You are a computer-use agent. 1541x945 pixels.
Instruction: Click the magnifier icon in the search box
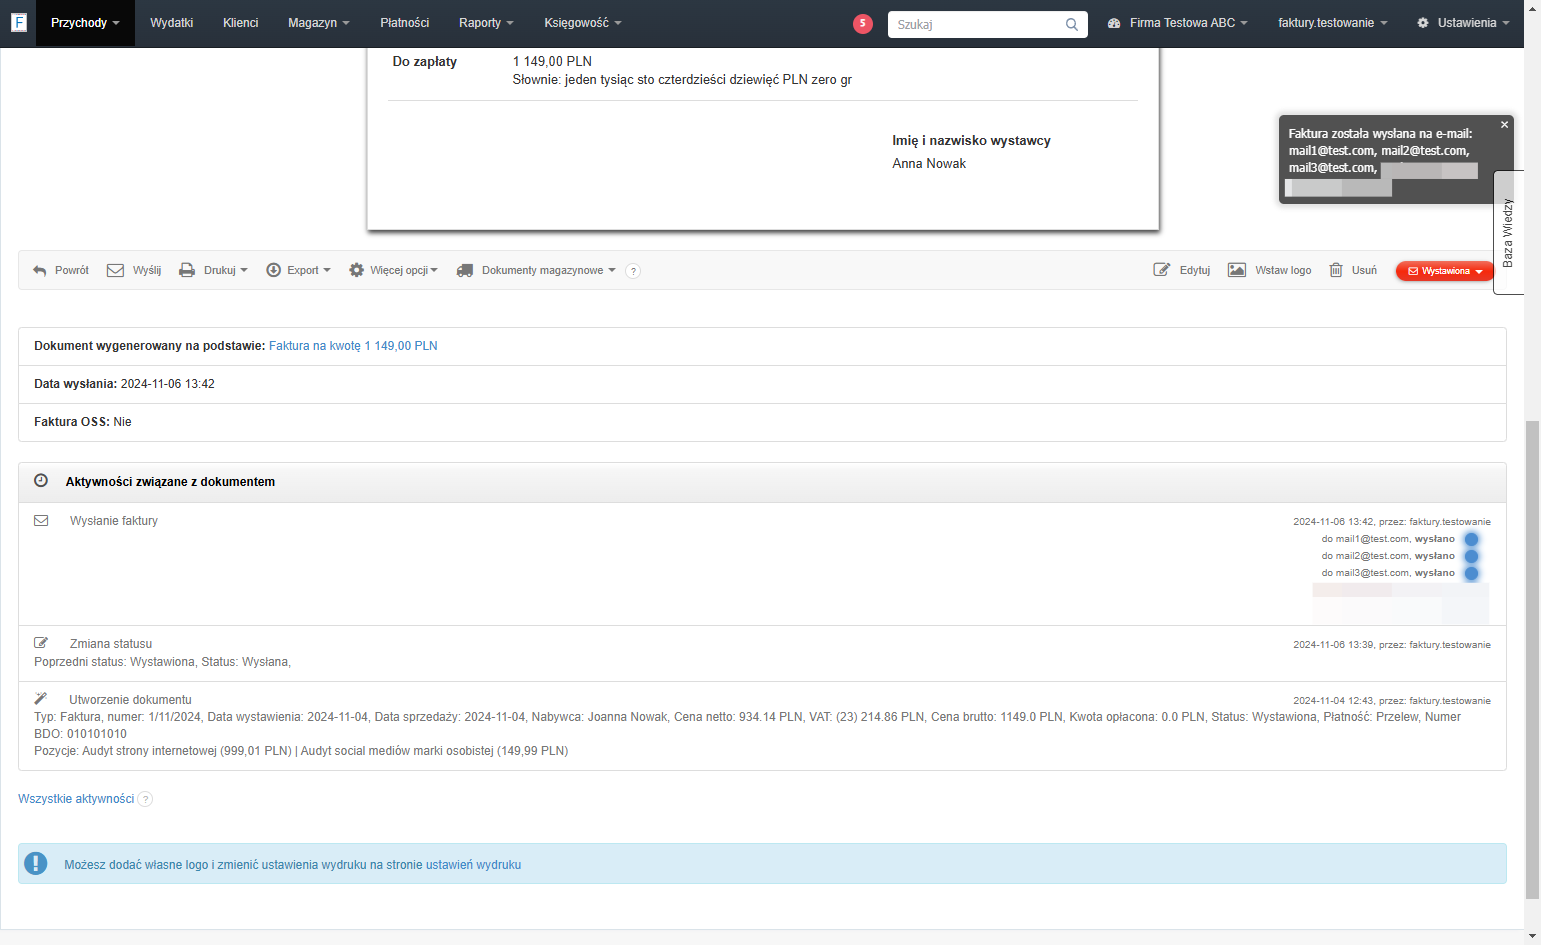pyautogui.click(x=1072, y=24)
